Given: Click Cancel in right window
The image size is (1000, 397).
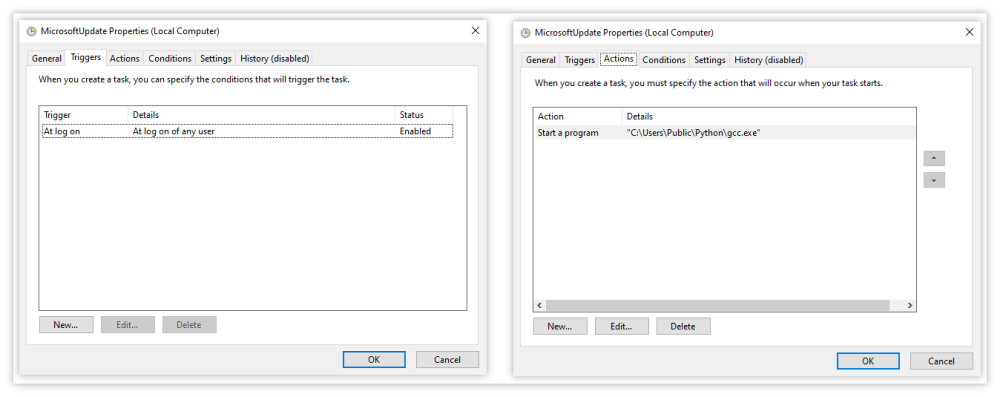Looking at the screenshot, I should click(941, 361).
